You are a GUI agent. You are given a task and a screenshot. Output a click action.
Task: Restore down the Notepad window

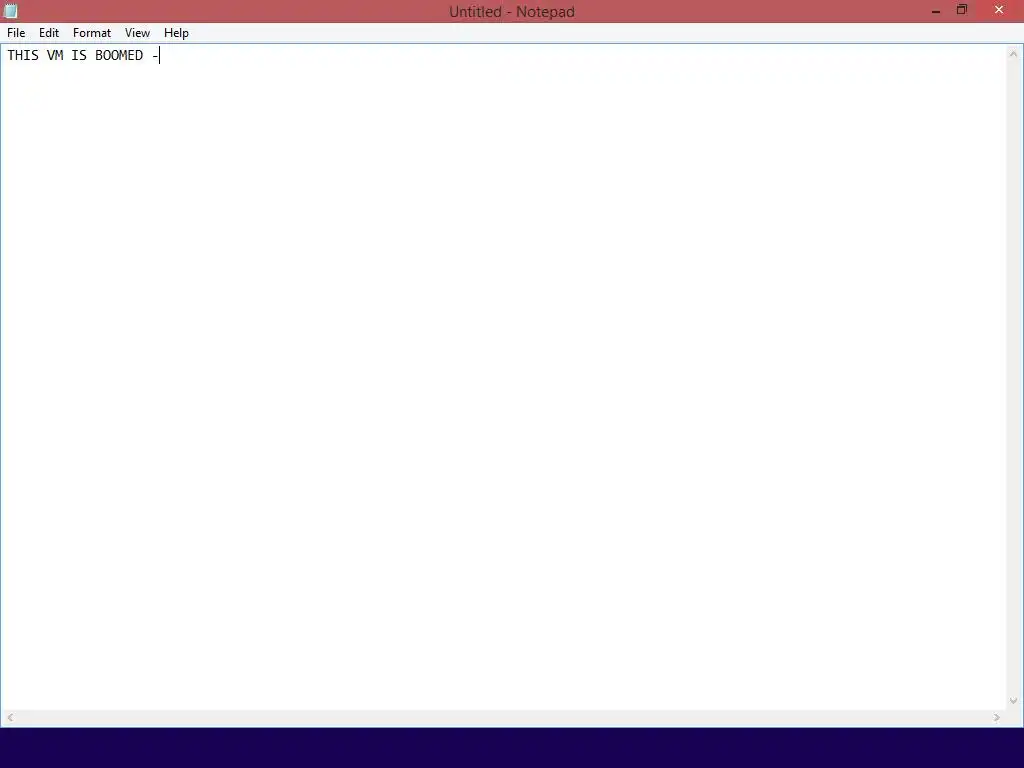pos(962,10)
